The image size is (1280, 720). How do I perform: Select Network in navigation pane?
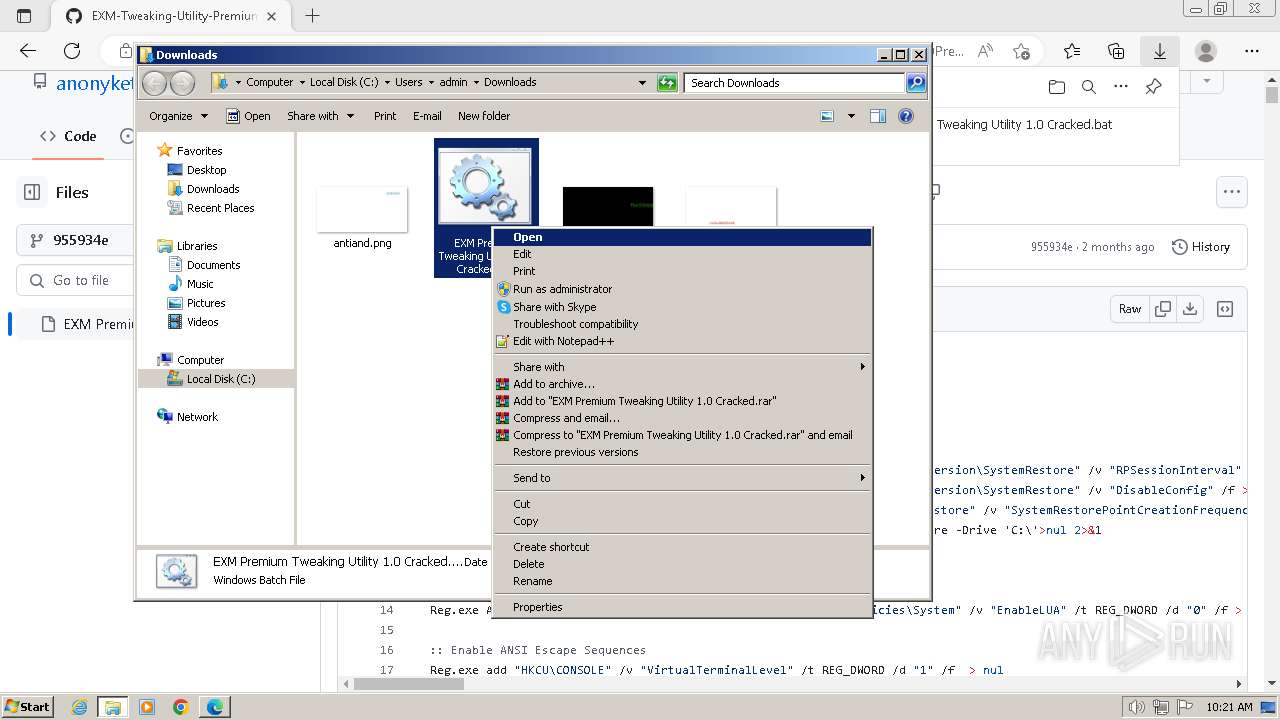tap(196, 417)
